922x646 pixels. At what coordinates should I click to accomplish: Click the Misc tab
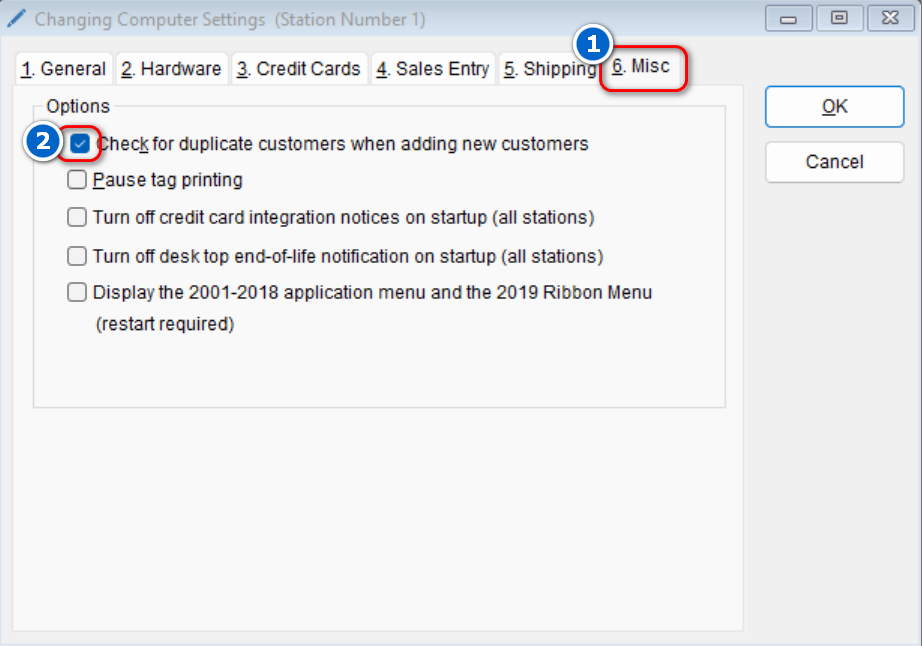point(643,68)
